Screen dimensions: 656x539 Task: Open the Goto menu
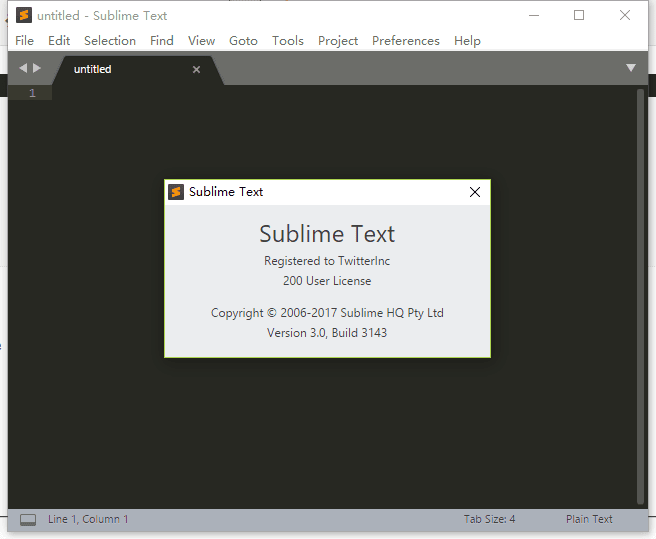pos(243,41)
